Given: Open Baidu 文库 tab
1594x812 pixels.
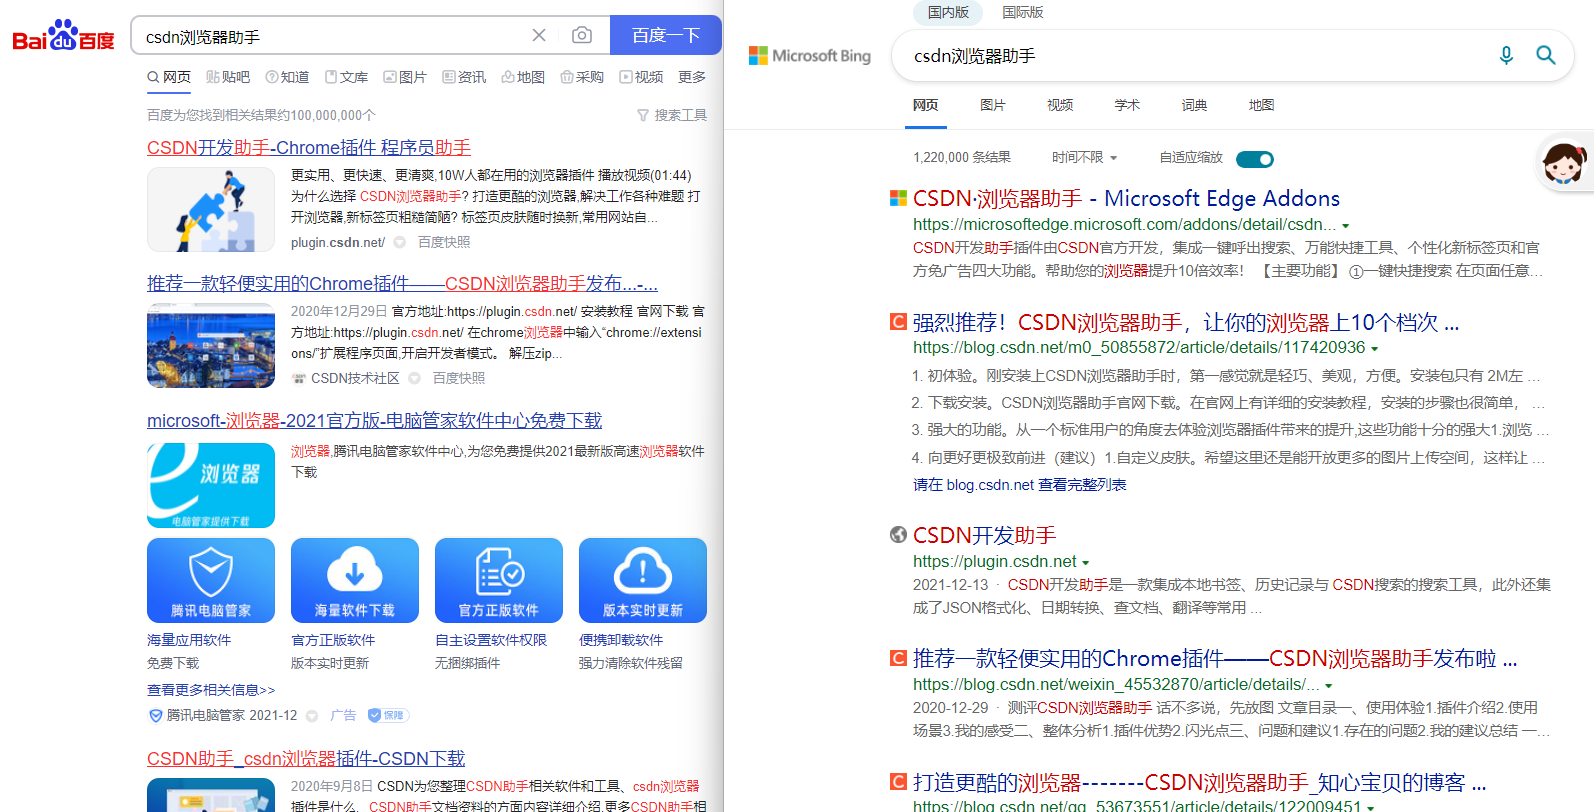Looking at the screenshot, I should click(346, 77).
